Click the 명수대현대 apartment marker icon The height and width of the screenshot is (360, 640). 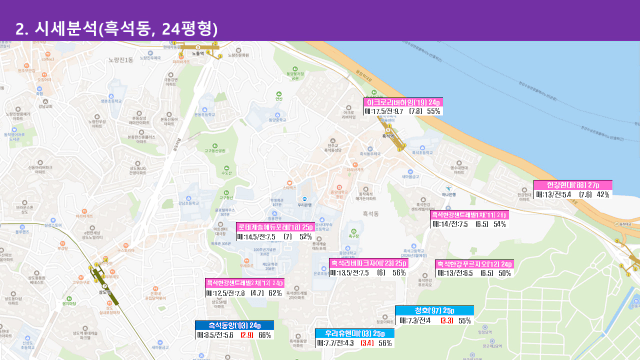(x=459, y=163)
